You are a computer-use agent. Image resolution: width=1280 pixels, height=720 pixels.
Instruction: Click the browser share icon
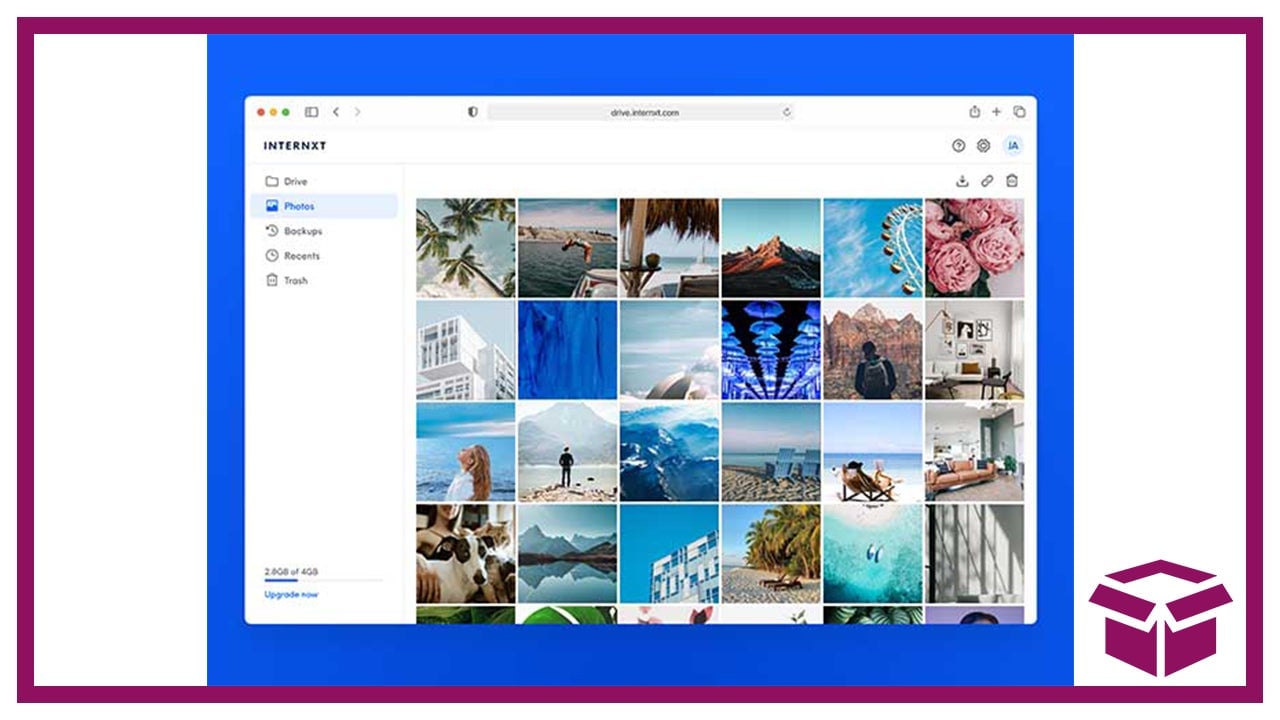coord(974,112)
